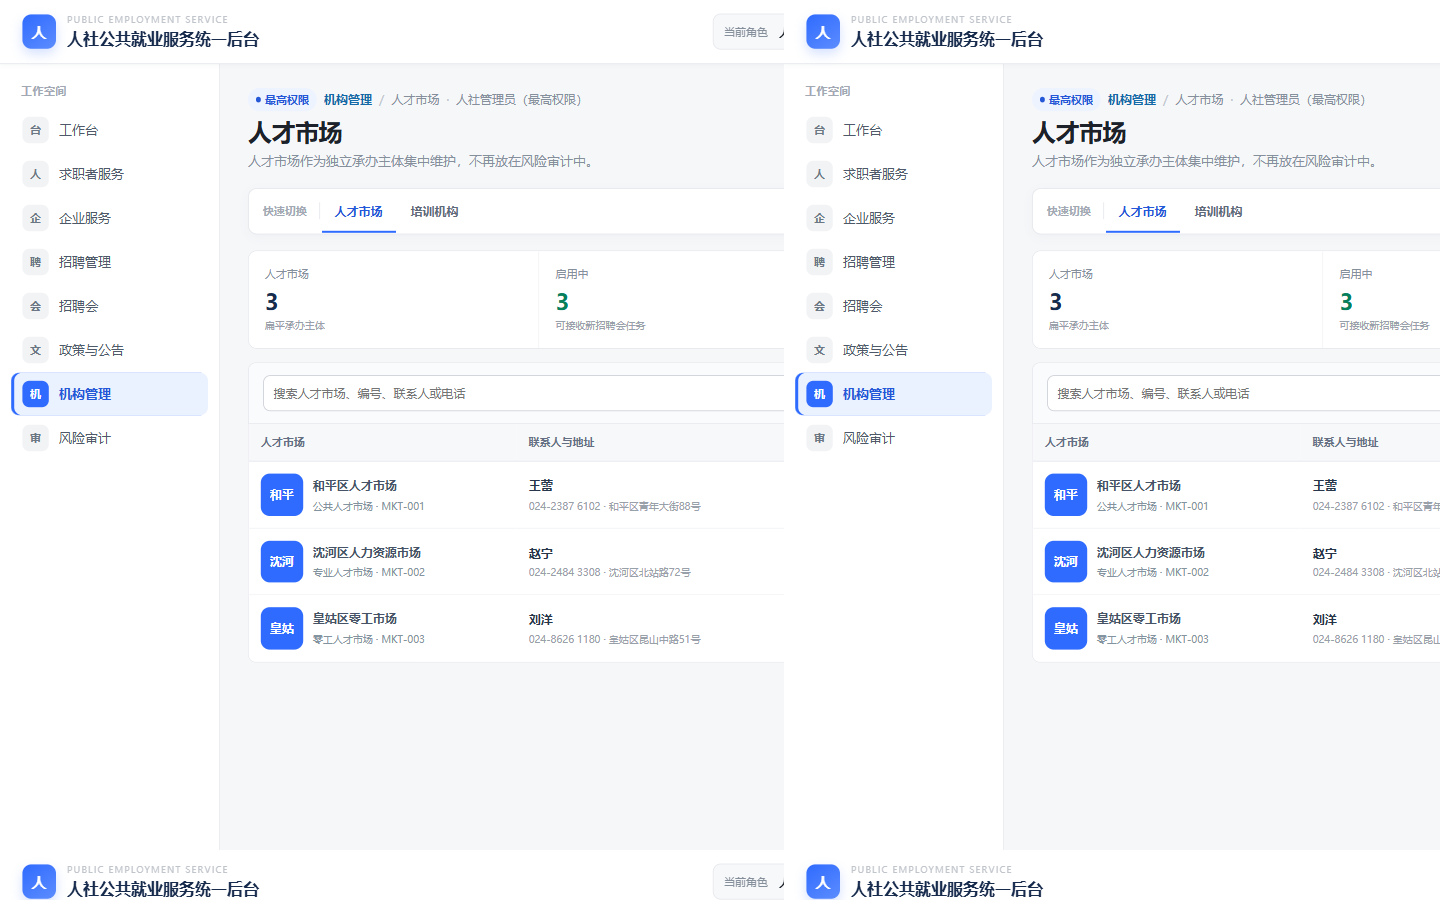
Task: Click the 皇姑 avatar icon in the left copy's table
Action: coord(282,628)
